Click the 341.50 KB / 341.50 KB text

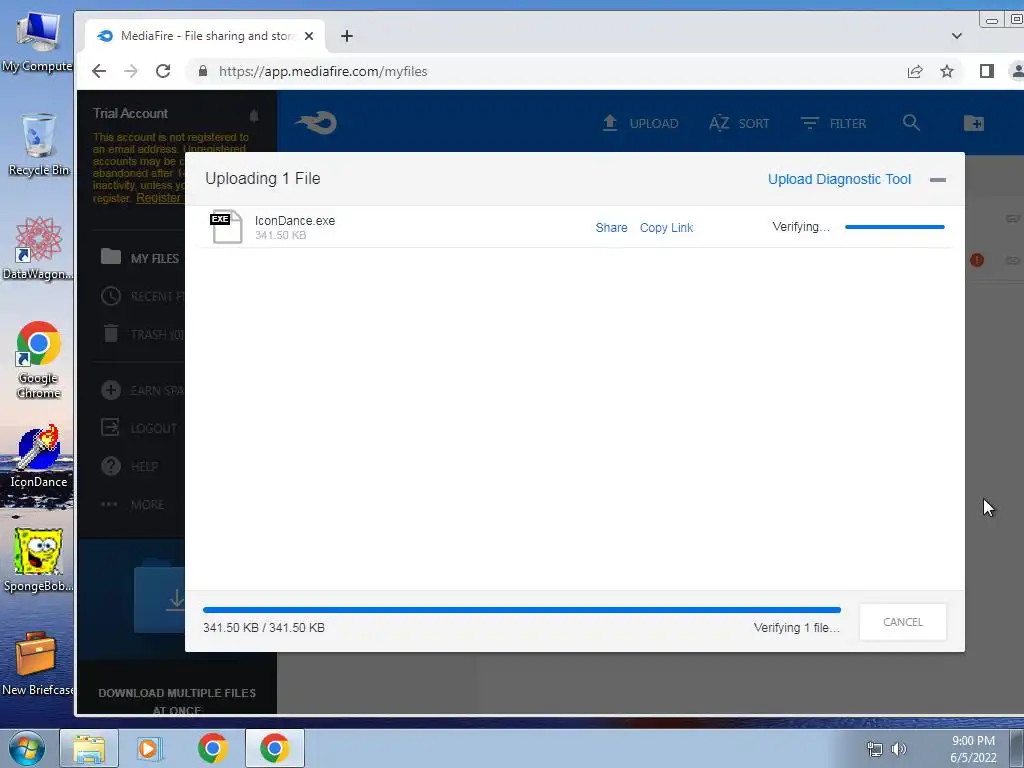264,628
